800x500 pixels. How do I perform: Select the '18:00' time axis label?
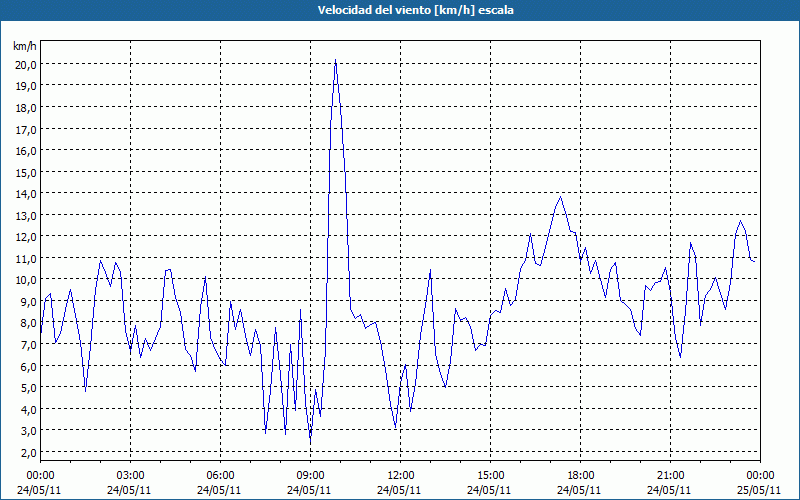(x=580, y=476)
